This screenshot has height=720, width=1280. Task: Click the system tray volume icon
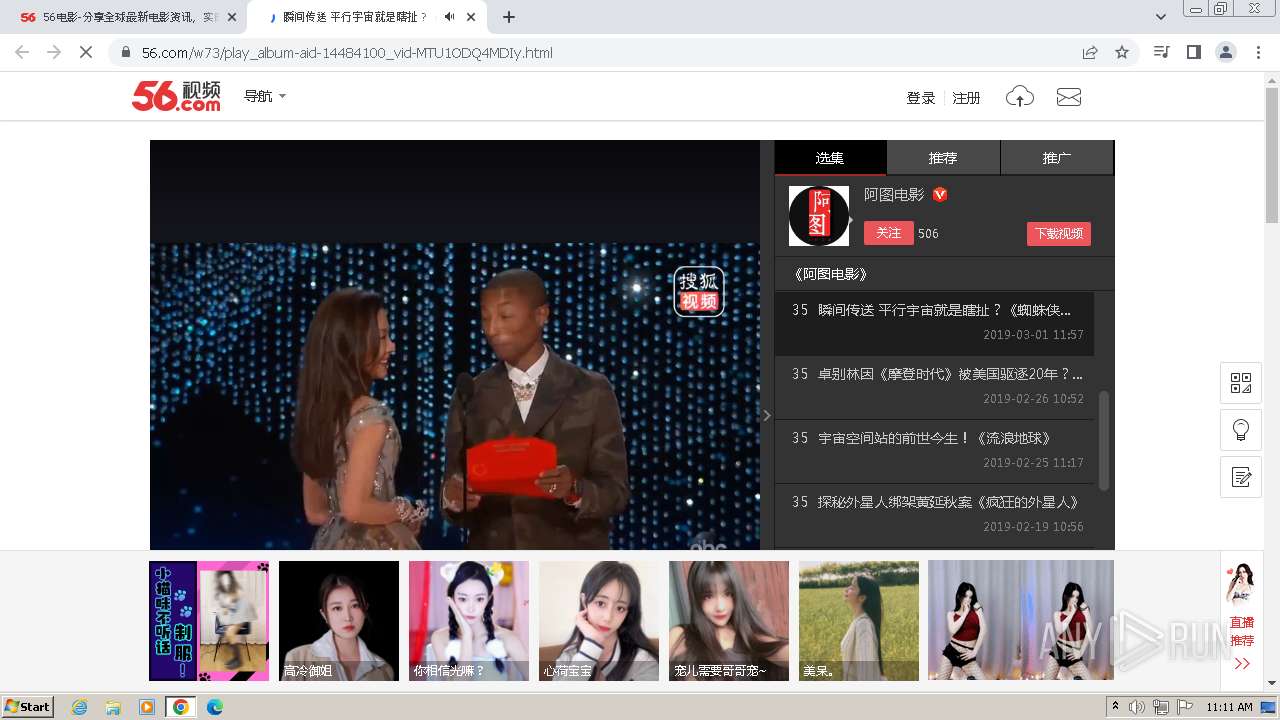1137,707
